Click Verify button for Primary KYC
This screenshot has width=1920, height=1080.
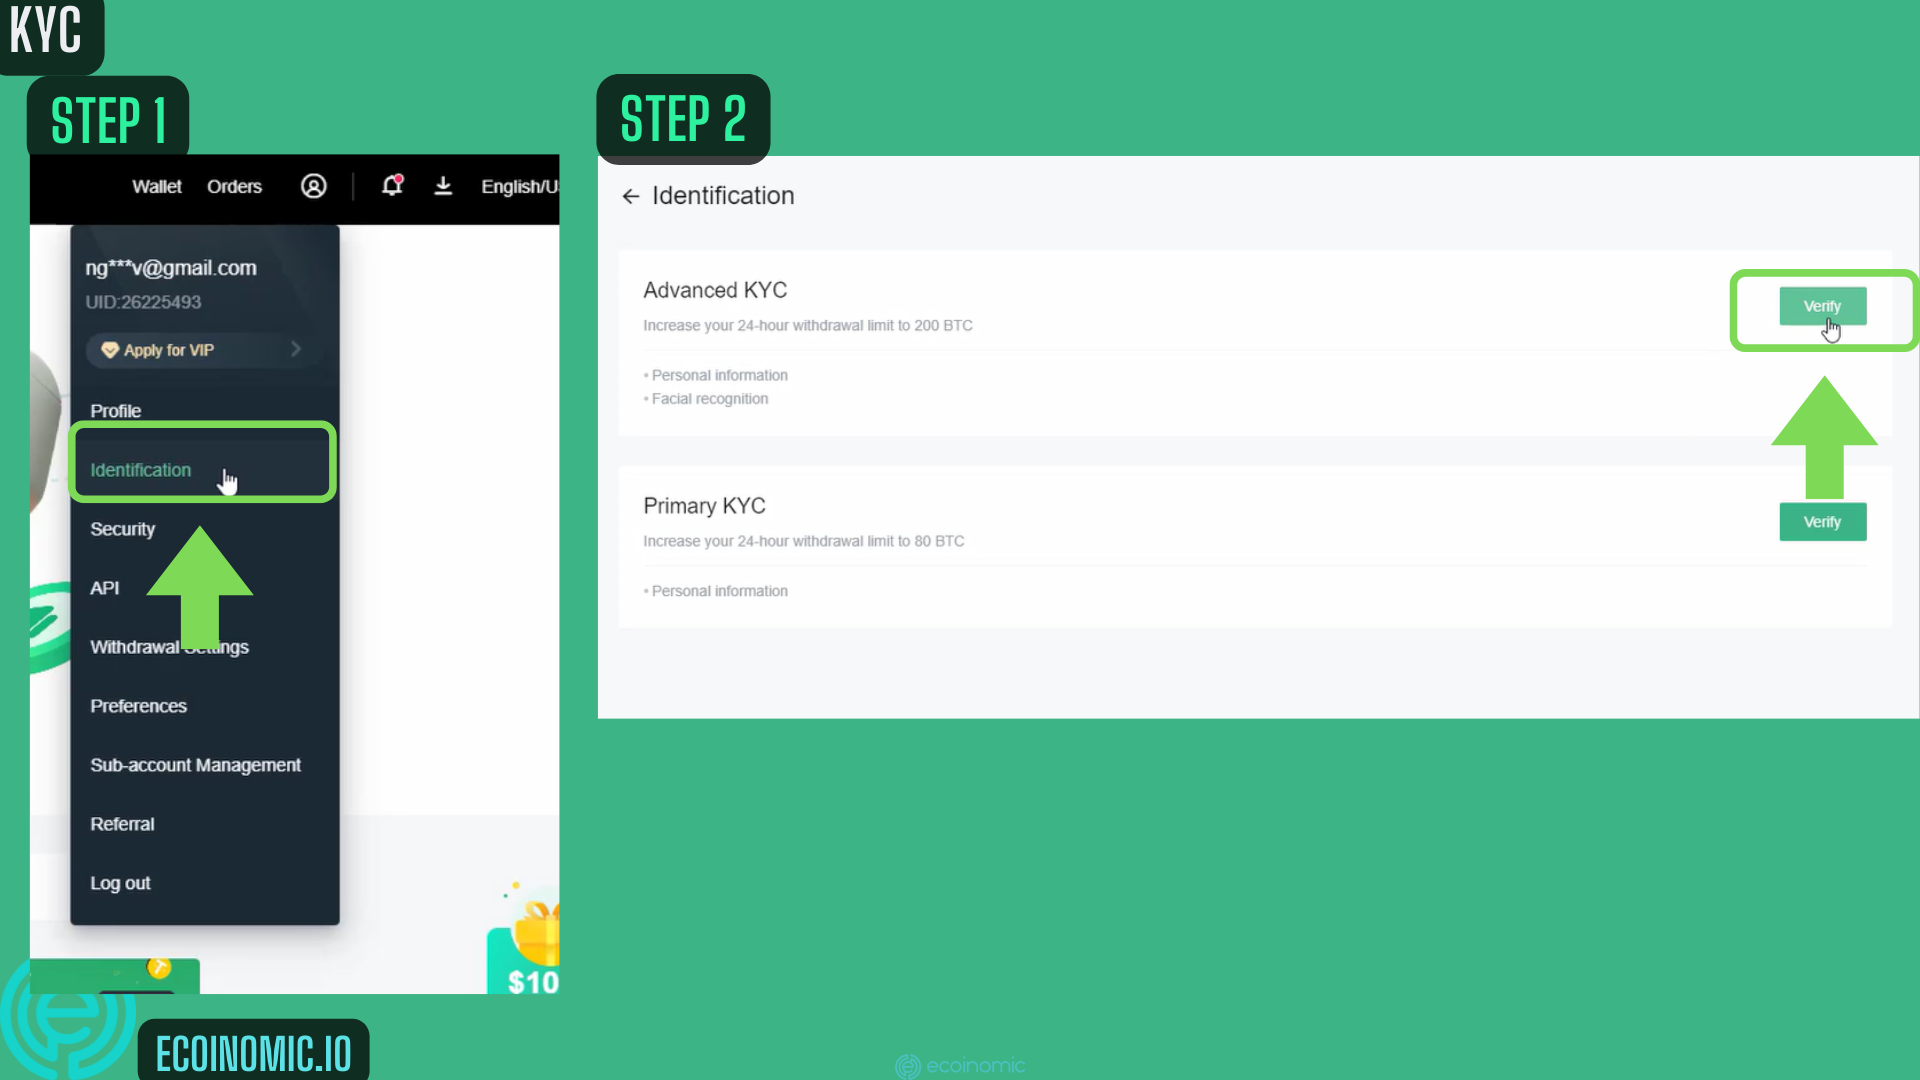point(1822,521)
